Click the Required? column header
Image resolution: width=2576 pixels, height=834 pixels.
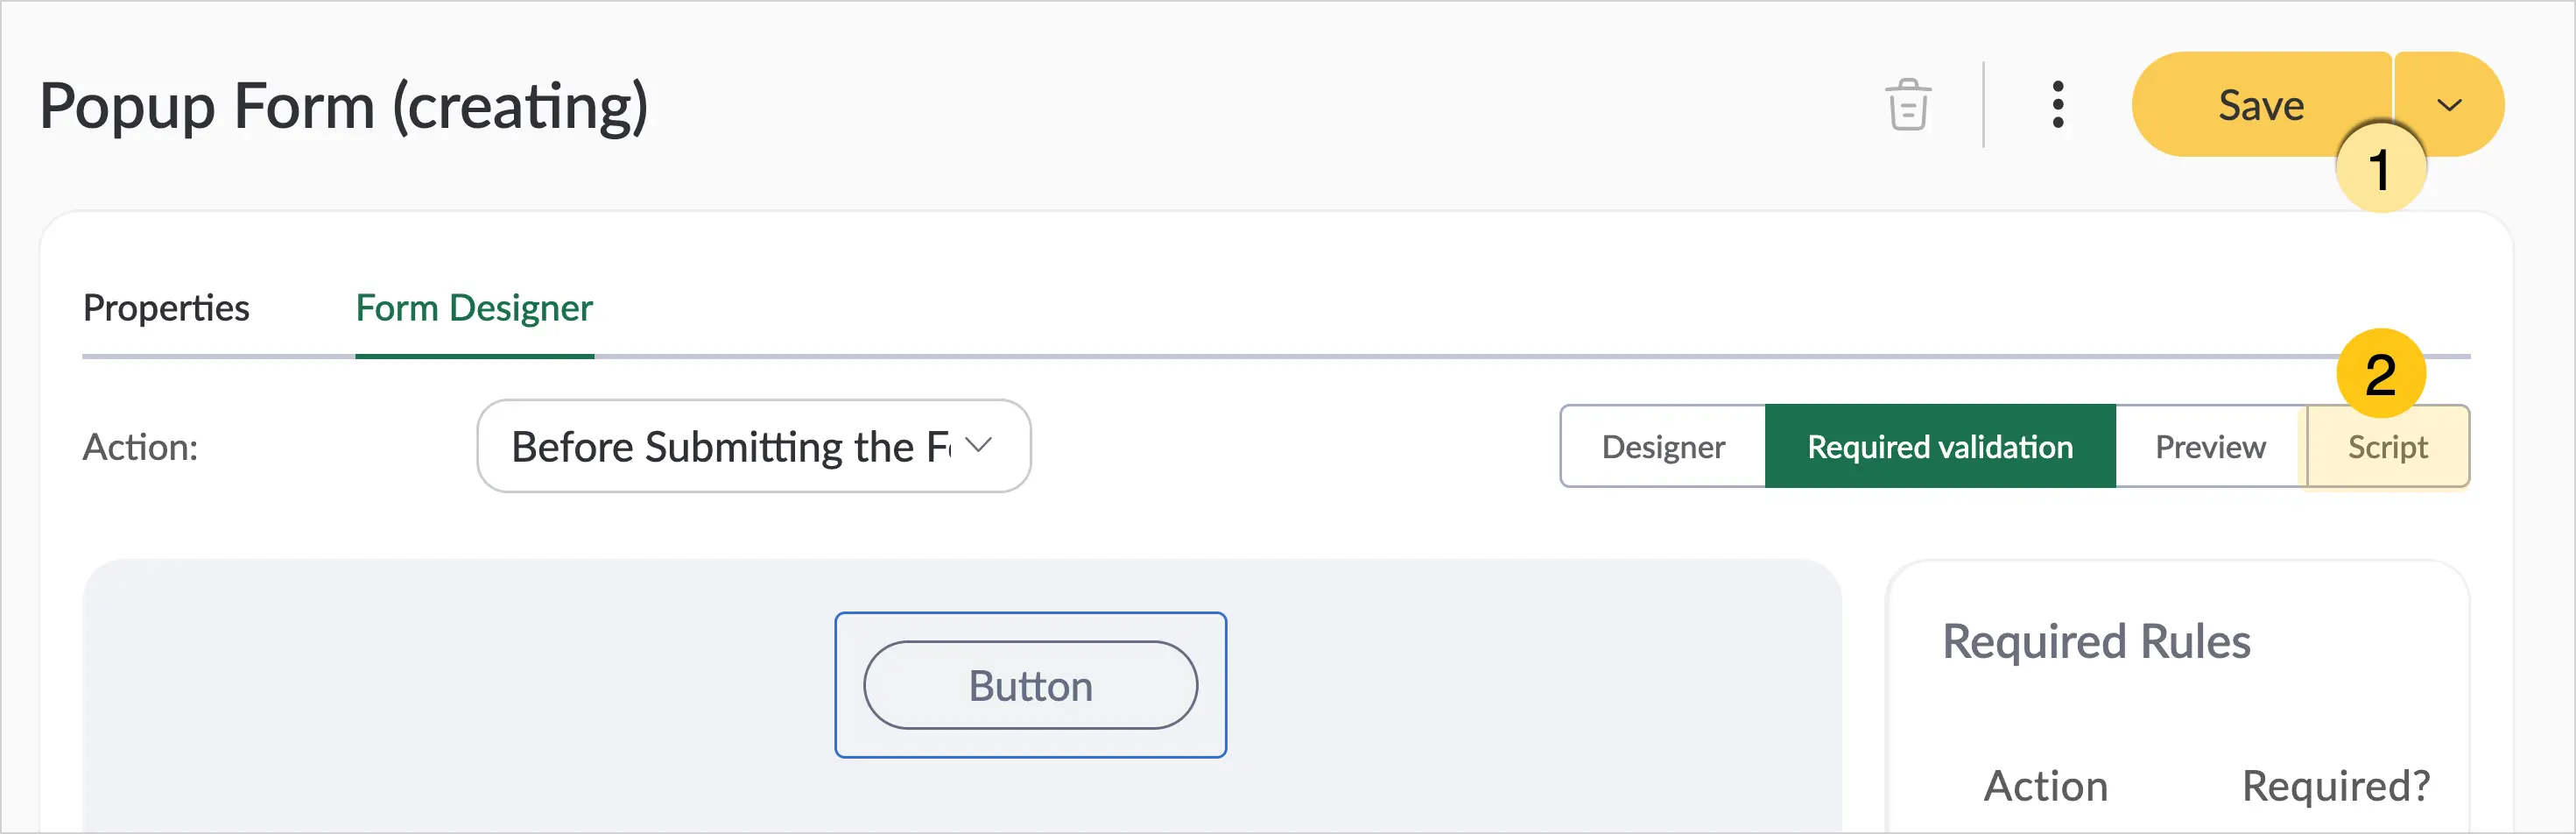click(2335, 786)
